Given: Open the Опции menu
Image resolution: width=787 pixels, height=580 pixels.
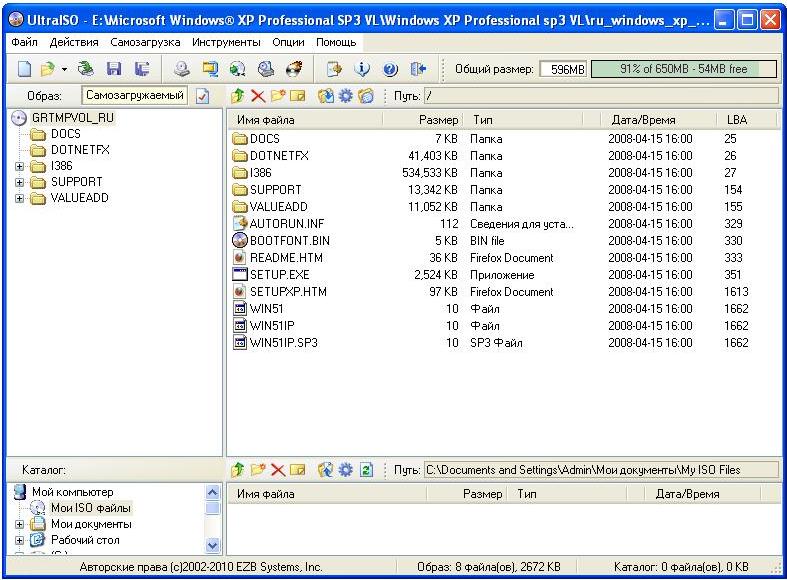Looking at the screenshot, I should (288, 42).
